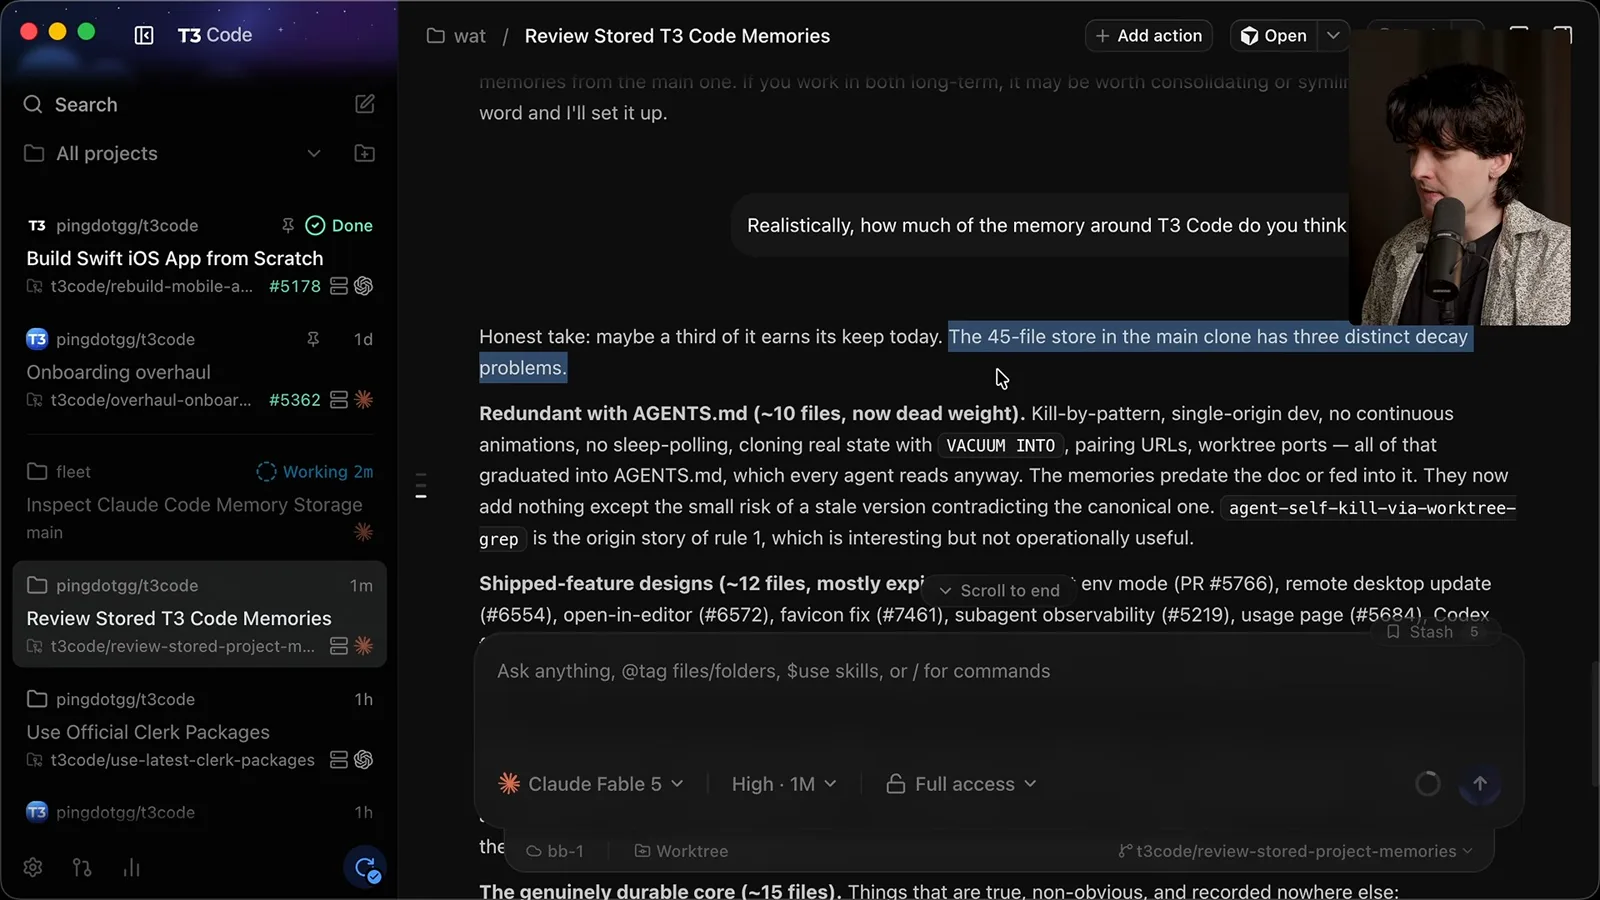
Task: Click the Done status on Build Swift iOS App
Action: click(x=339, y=225)
